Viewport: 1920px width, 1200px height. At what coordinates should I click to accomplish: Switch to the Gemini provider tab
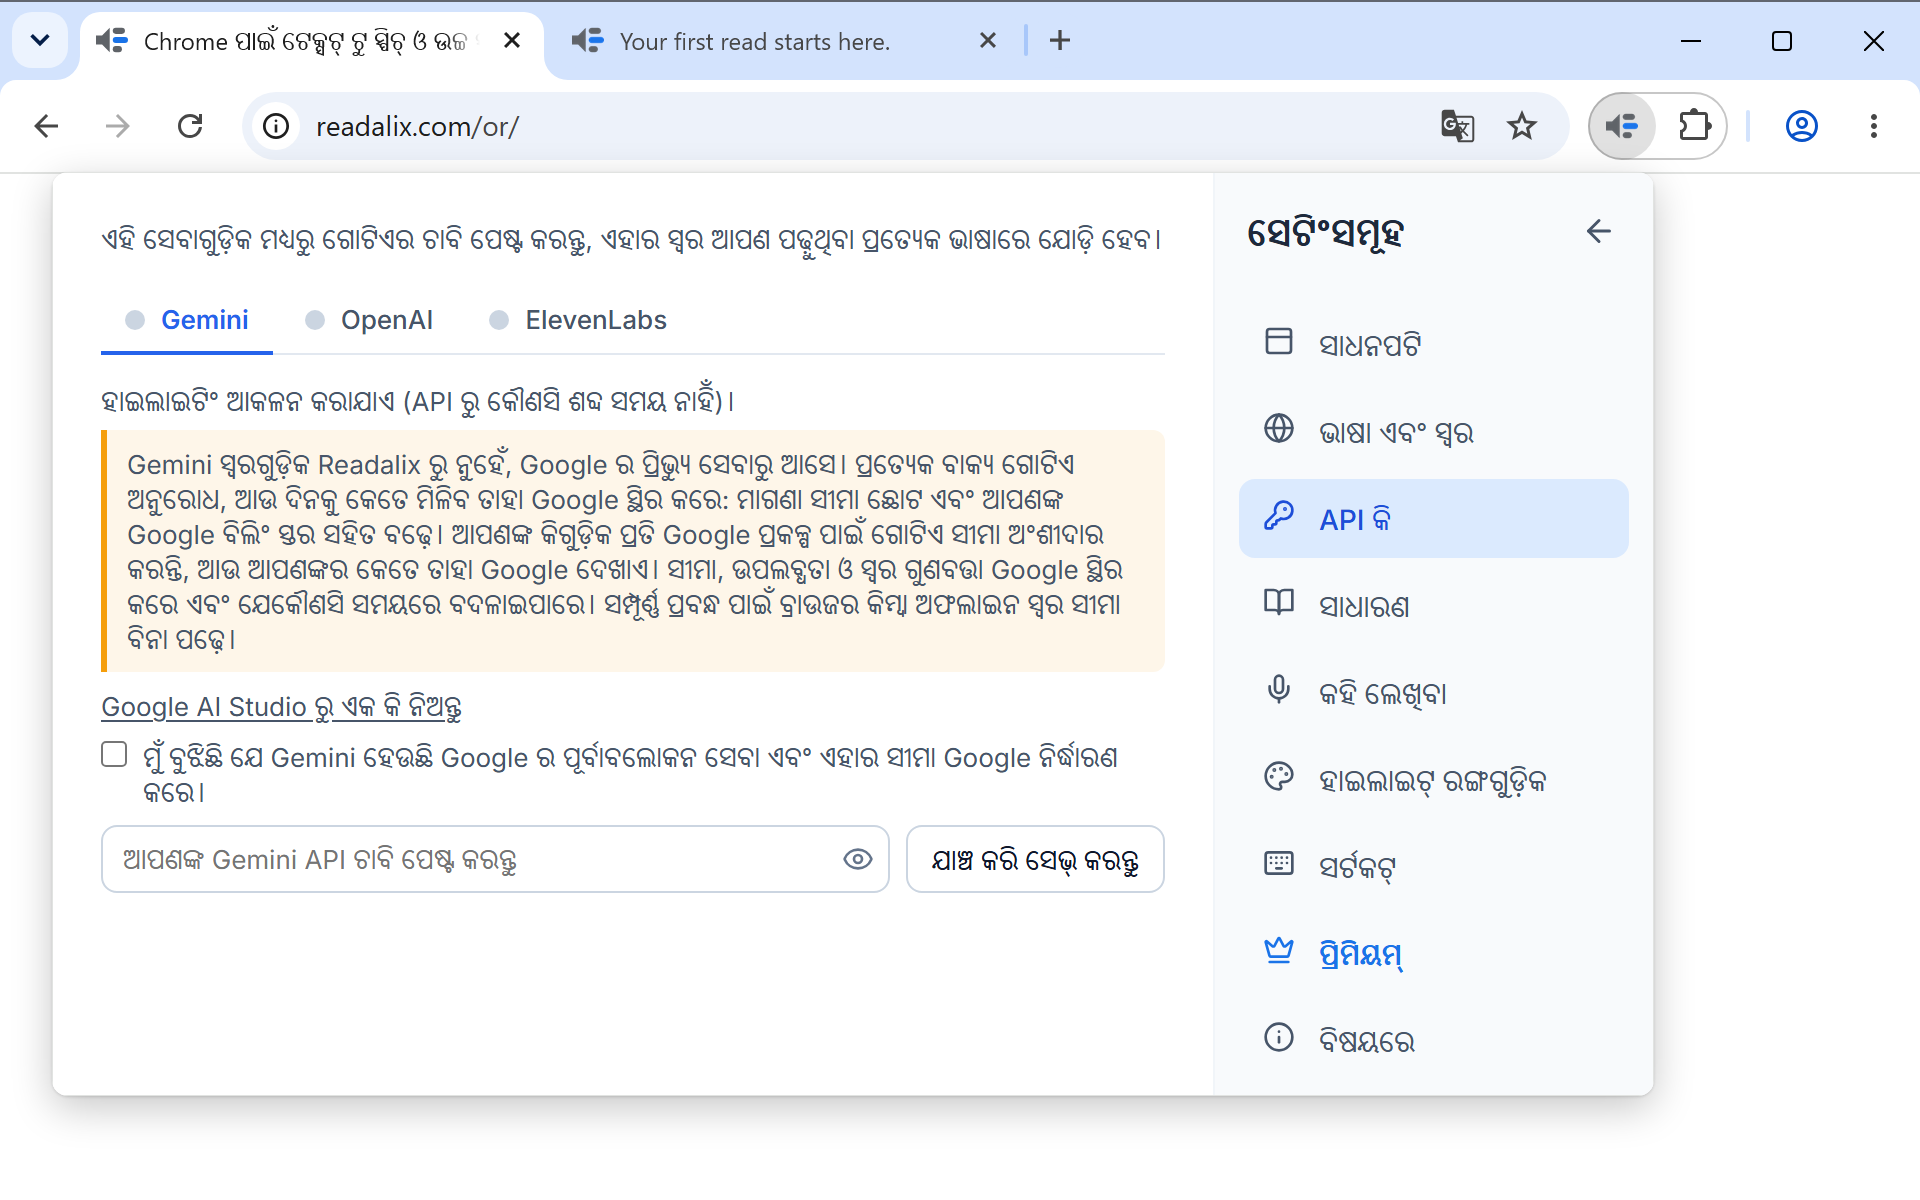click(187, 320)
